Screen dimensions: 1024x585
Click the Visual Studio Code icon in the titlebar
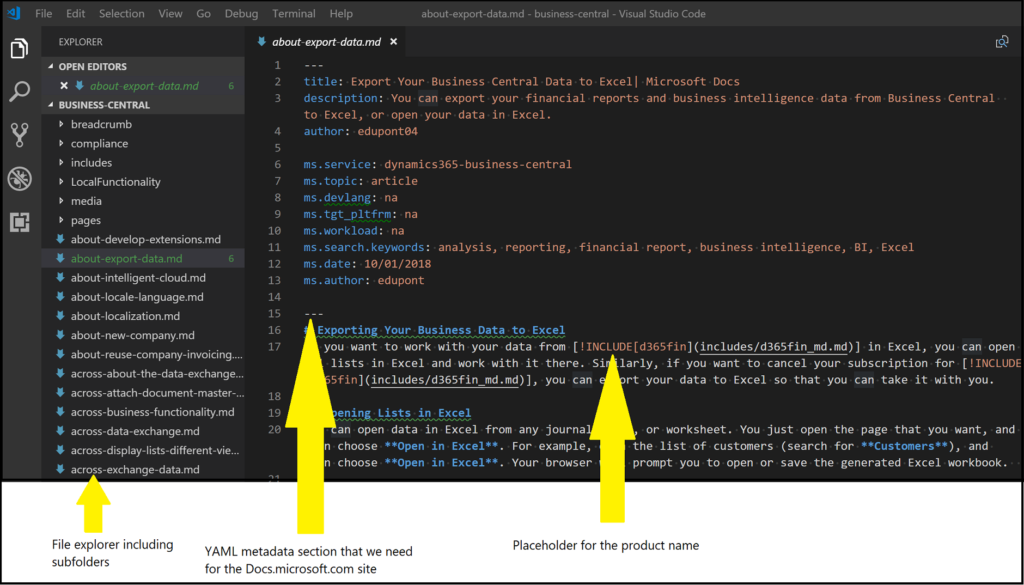click(x=12, y=13)
